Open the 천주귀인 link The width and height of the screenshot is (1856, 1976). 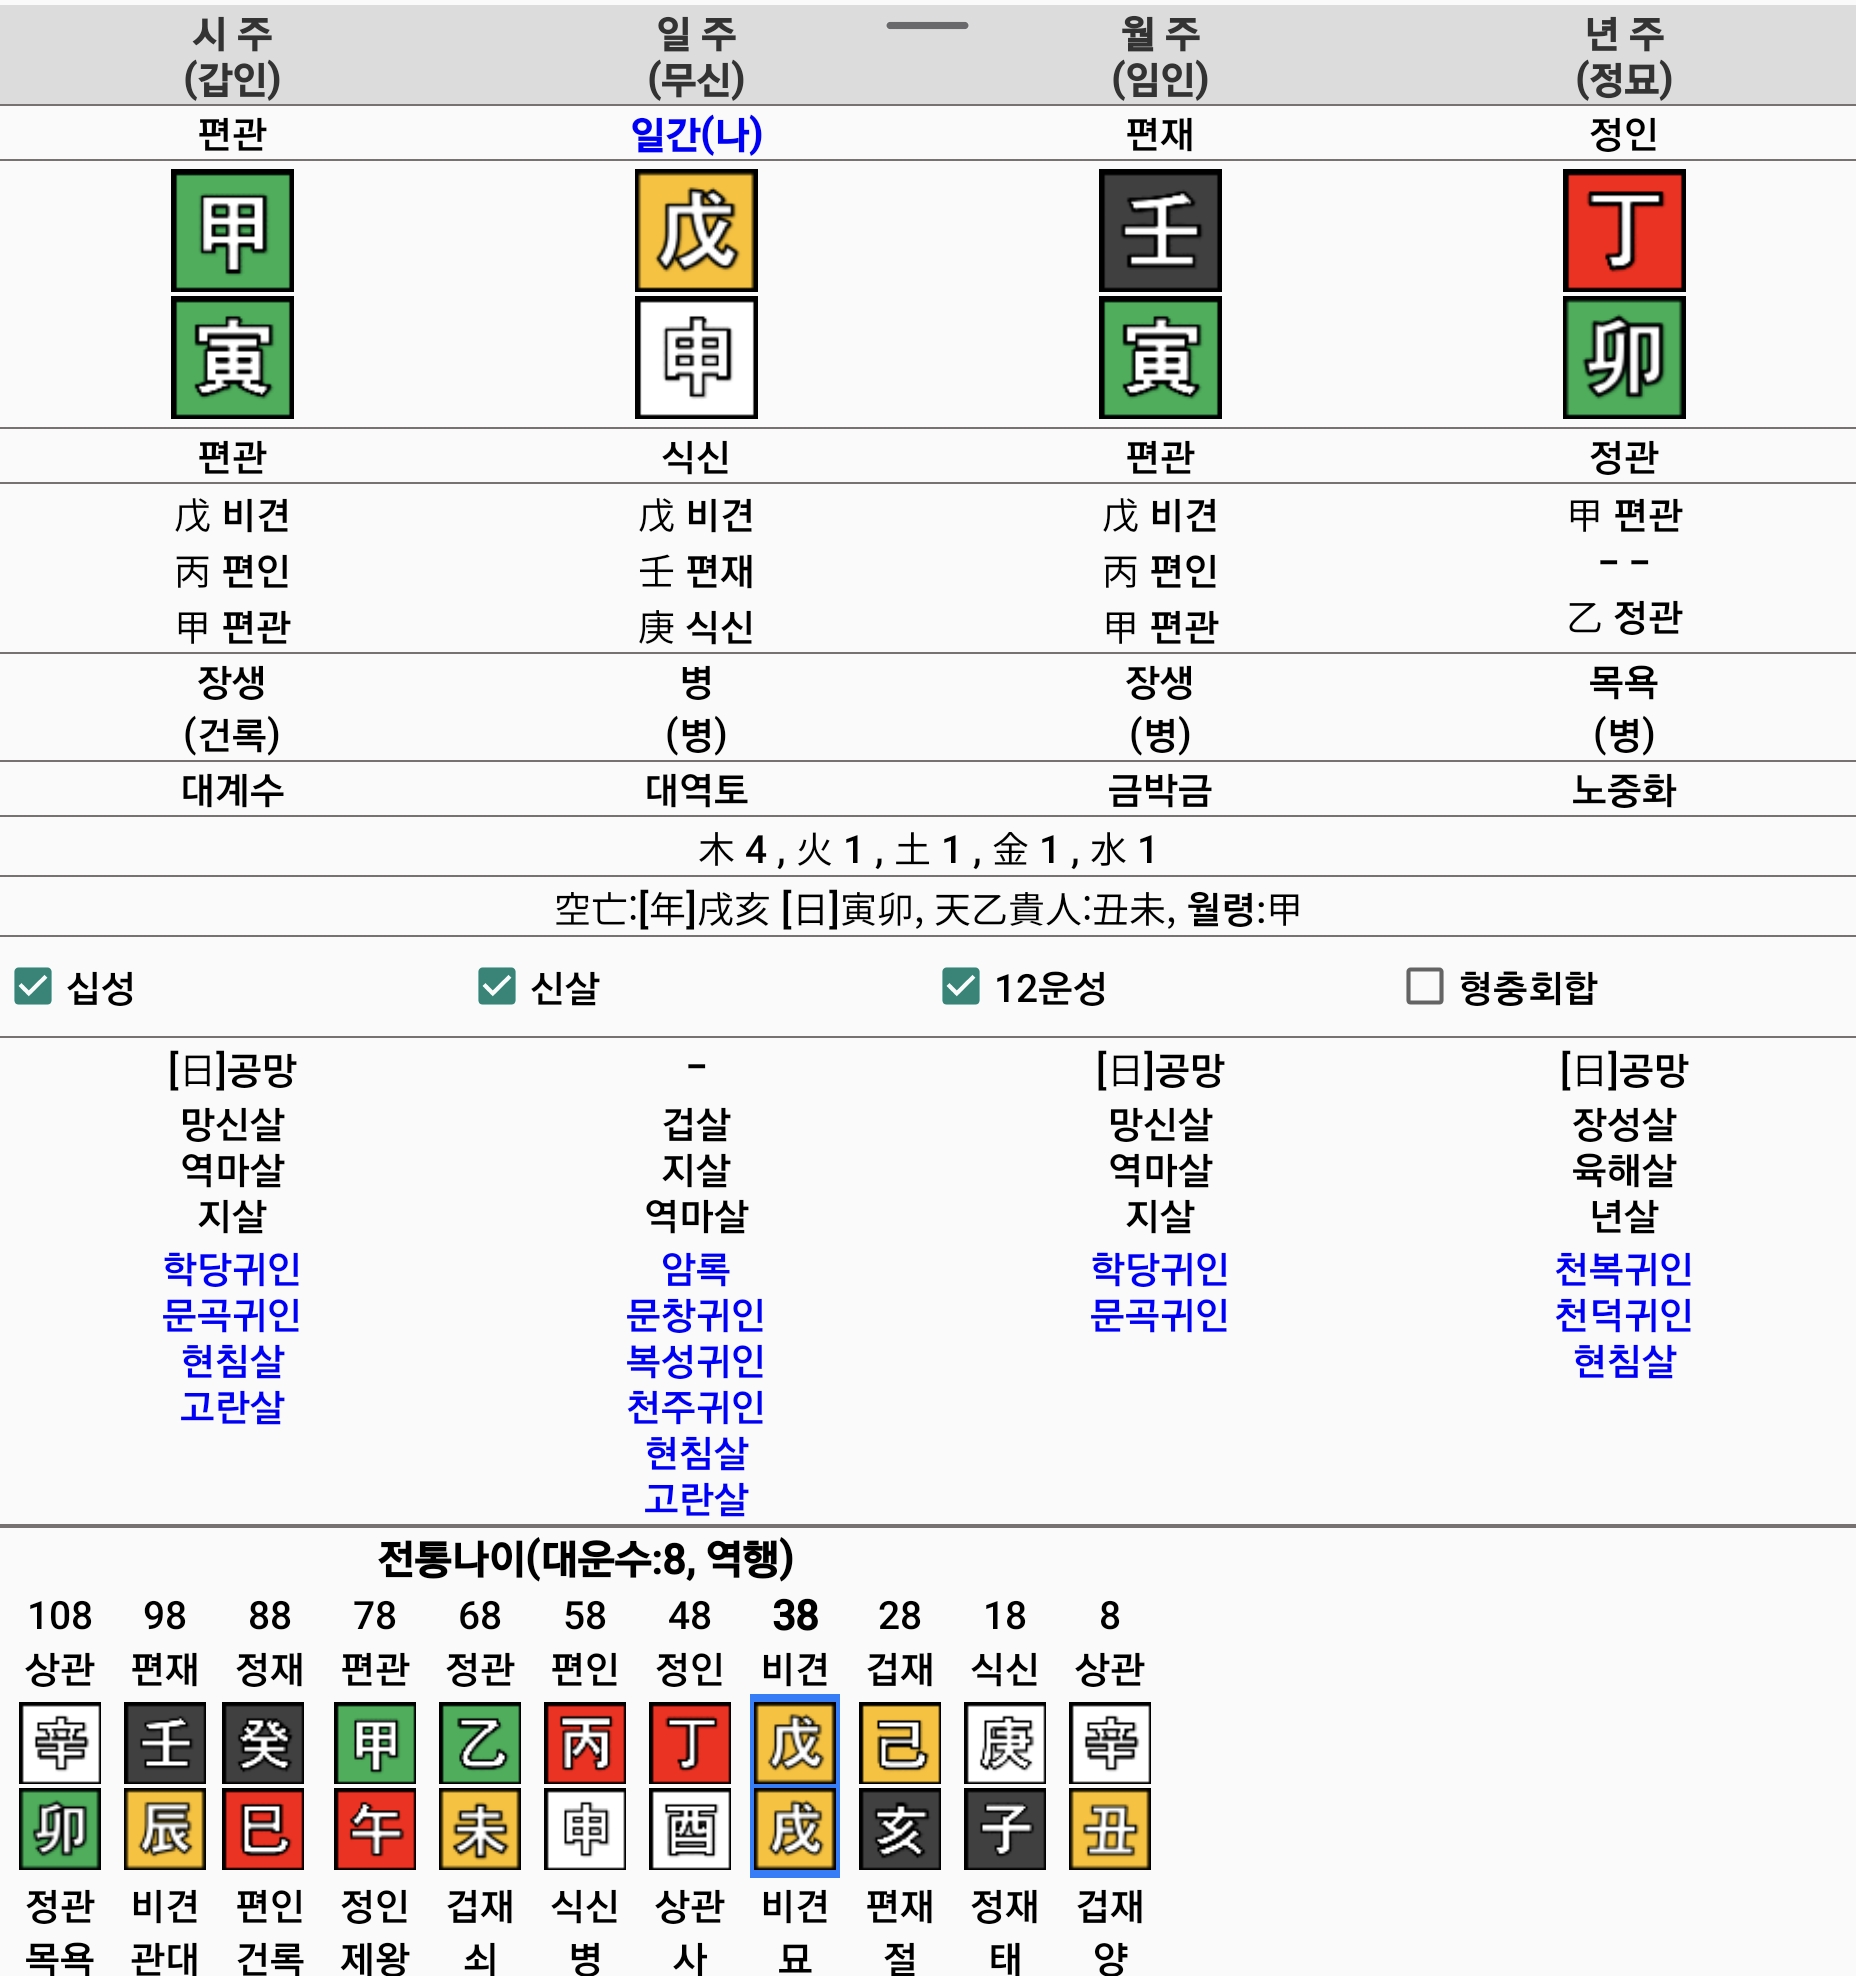tap(696, 1406)
